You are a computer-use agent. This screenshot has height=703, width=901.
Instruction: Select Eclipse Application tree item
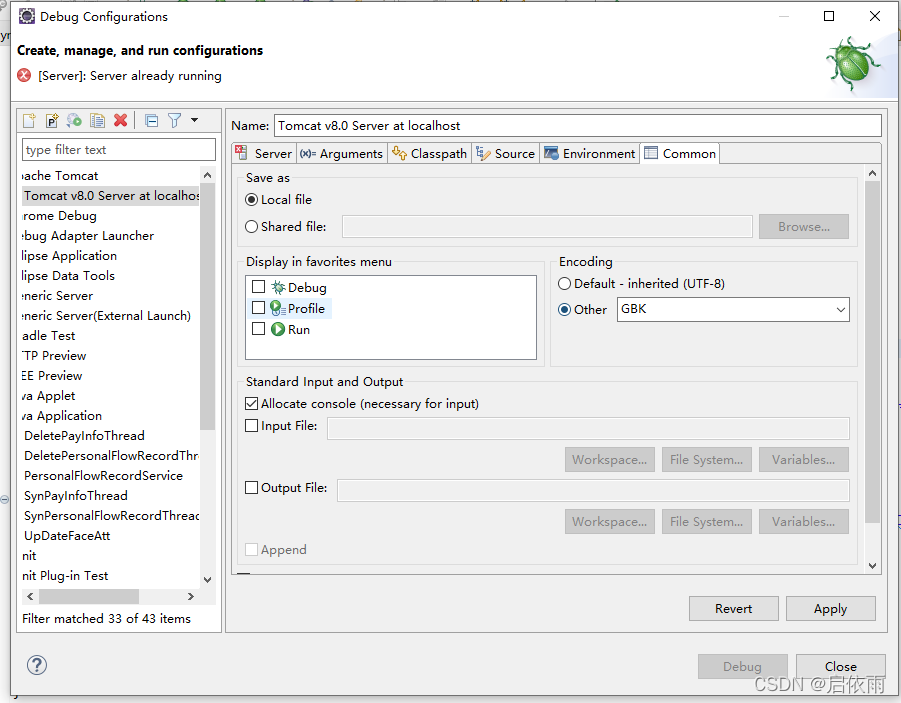[x=69, y=255]
